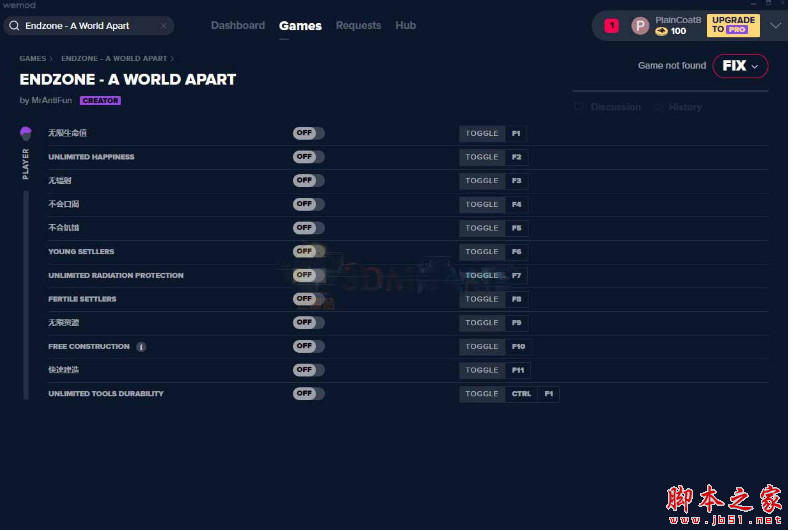Click Young Settlers cheat name
The width and height of the screenshot is (793, 531).
pos(81,251)
